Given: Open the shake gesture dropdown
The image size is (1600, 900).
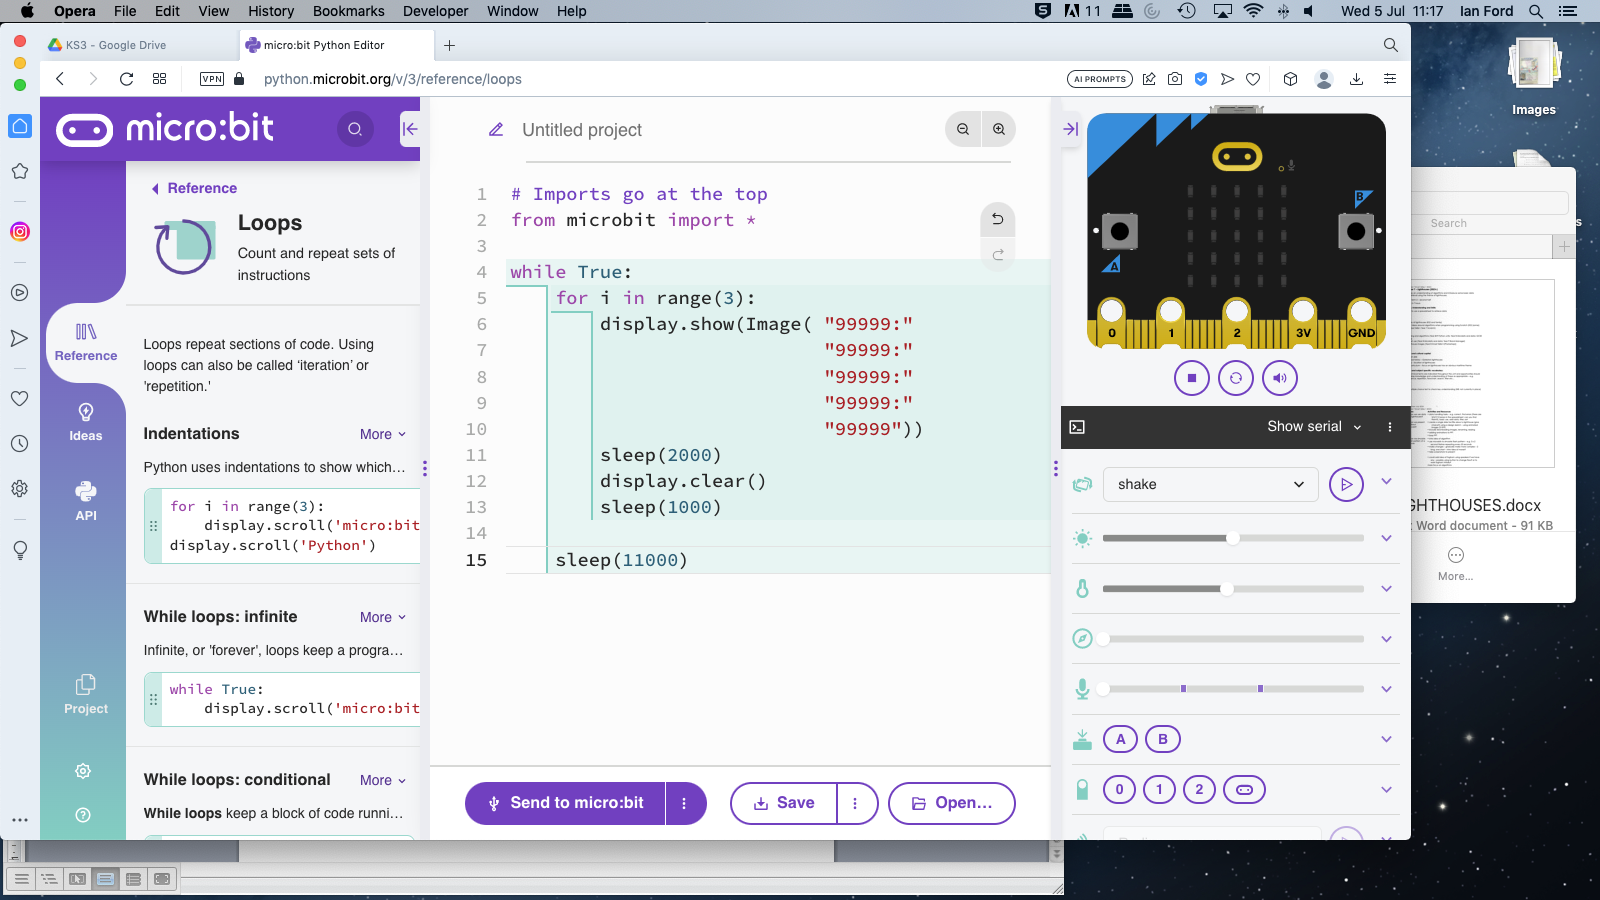Looking at the screenshot, I should click(1210, 484).
